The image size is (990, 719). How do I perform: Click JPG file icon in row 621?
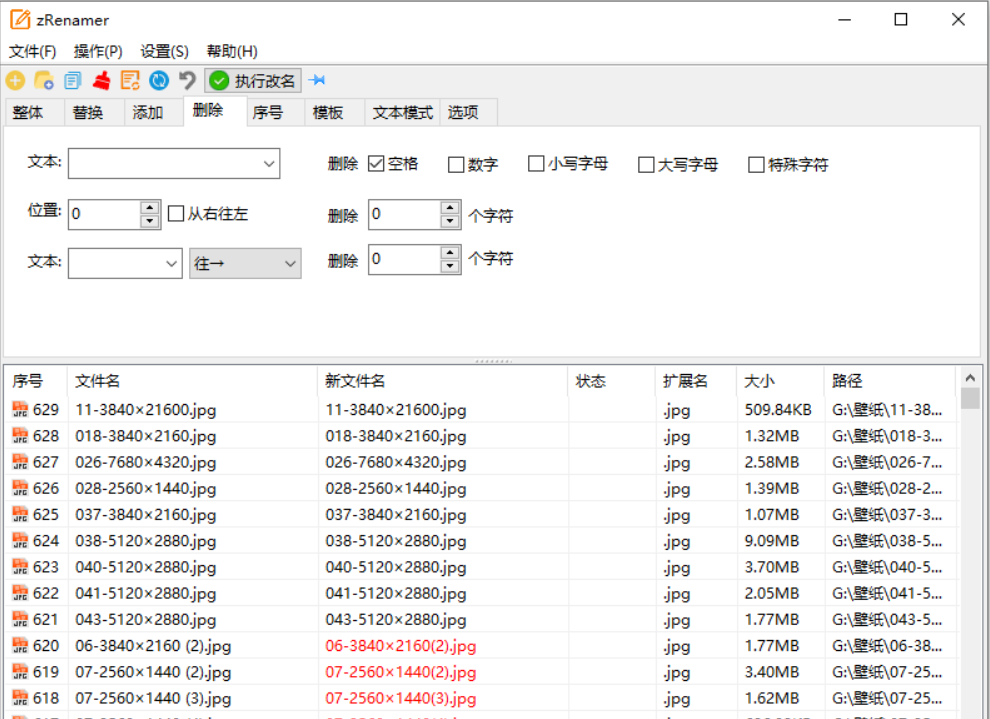click(x=20, y=619)
